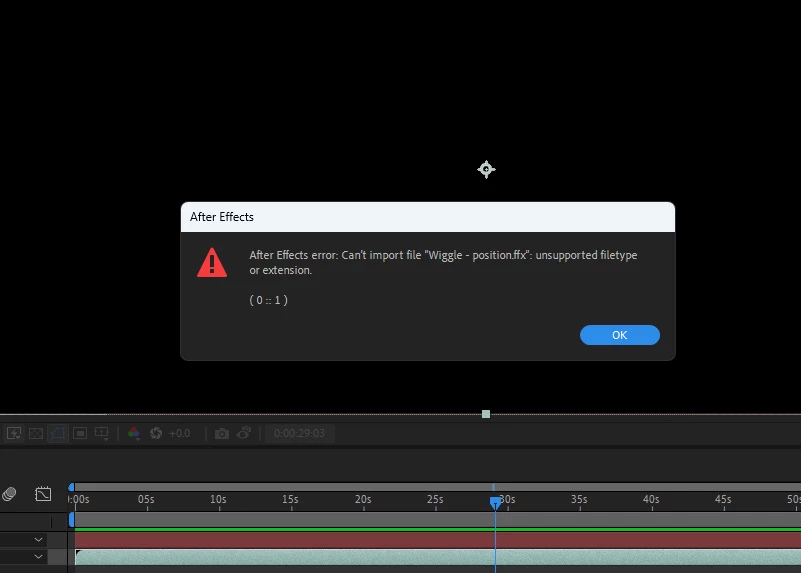Click the After Effects dialog title

coord(222,217)
